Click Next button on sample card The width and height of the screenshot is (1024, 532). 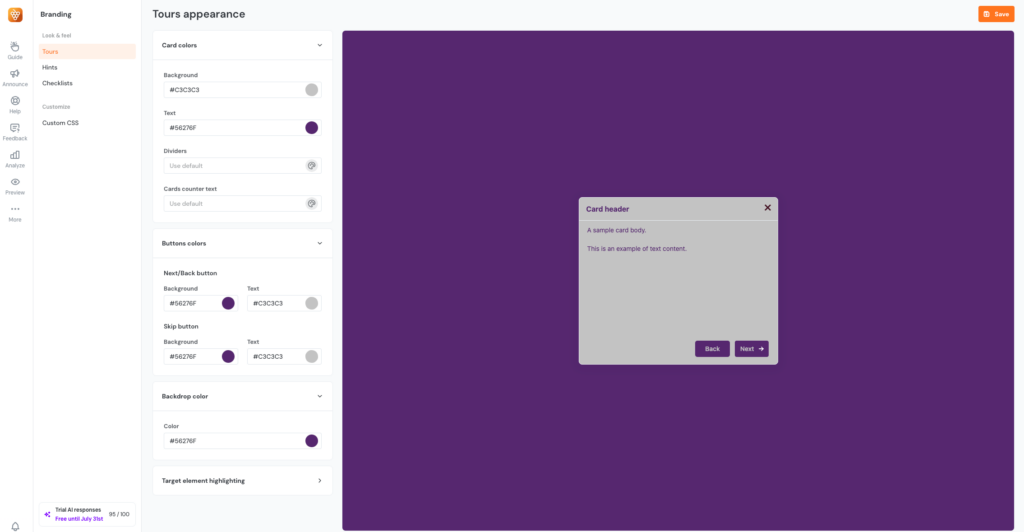coord(751,349)
